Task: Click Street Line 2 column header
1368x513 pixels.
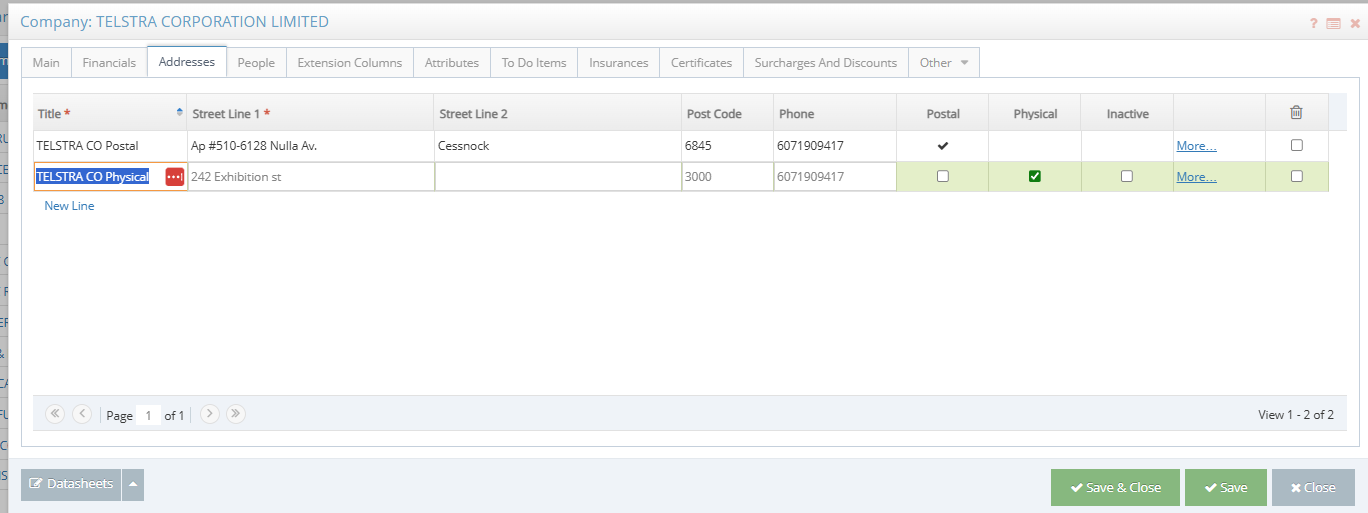Action: 558,113
